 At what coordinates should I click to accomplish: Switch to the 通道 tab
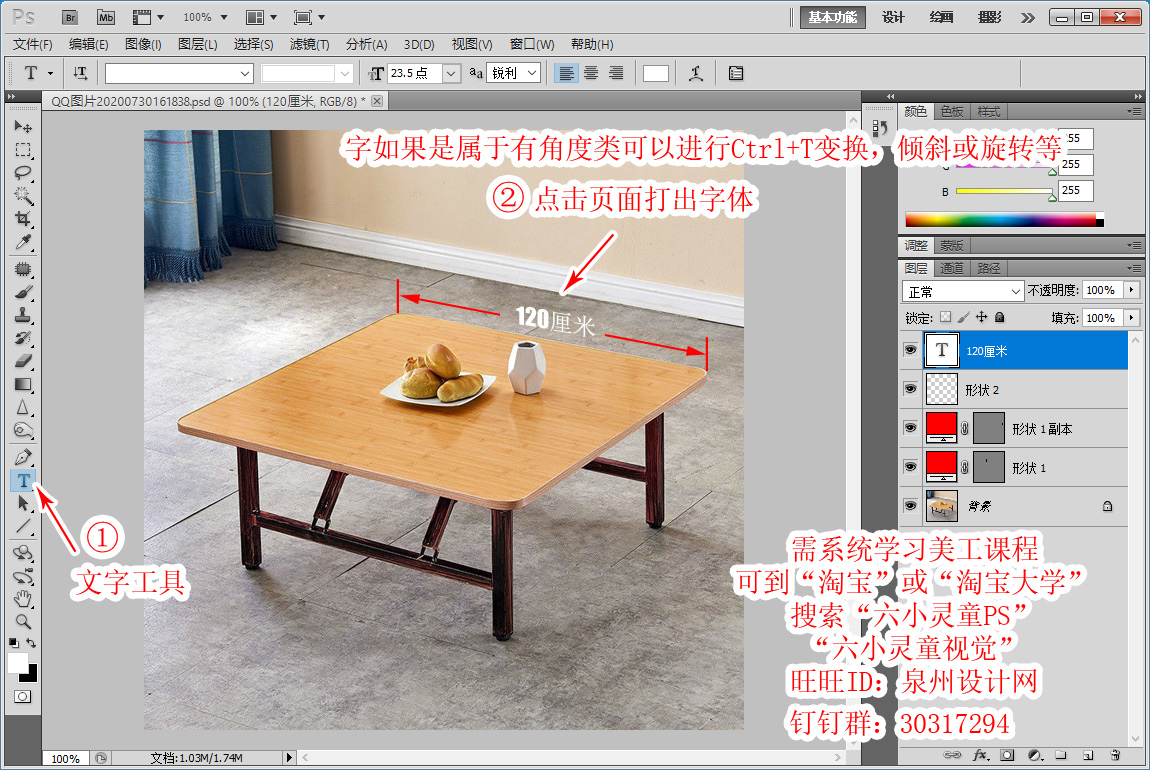pyautogui.click(x=952, y=268)
